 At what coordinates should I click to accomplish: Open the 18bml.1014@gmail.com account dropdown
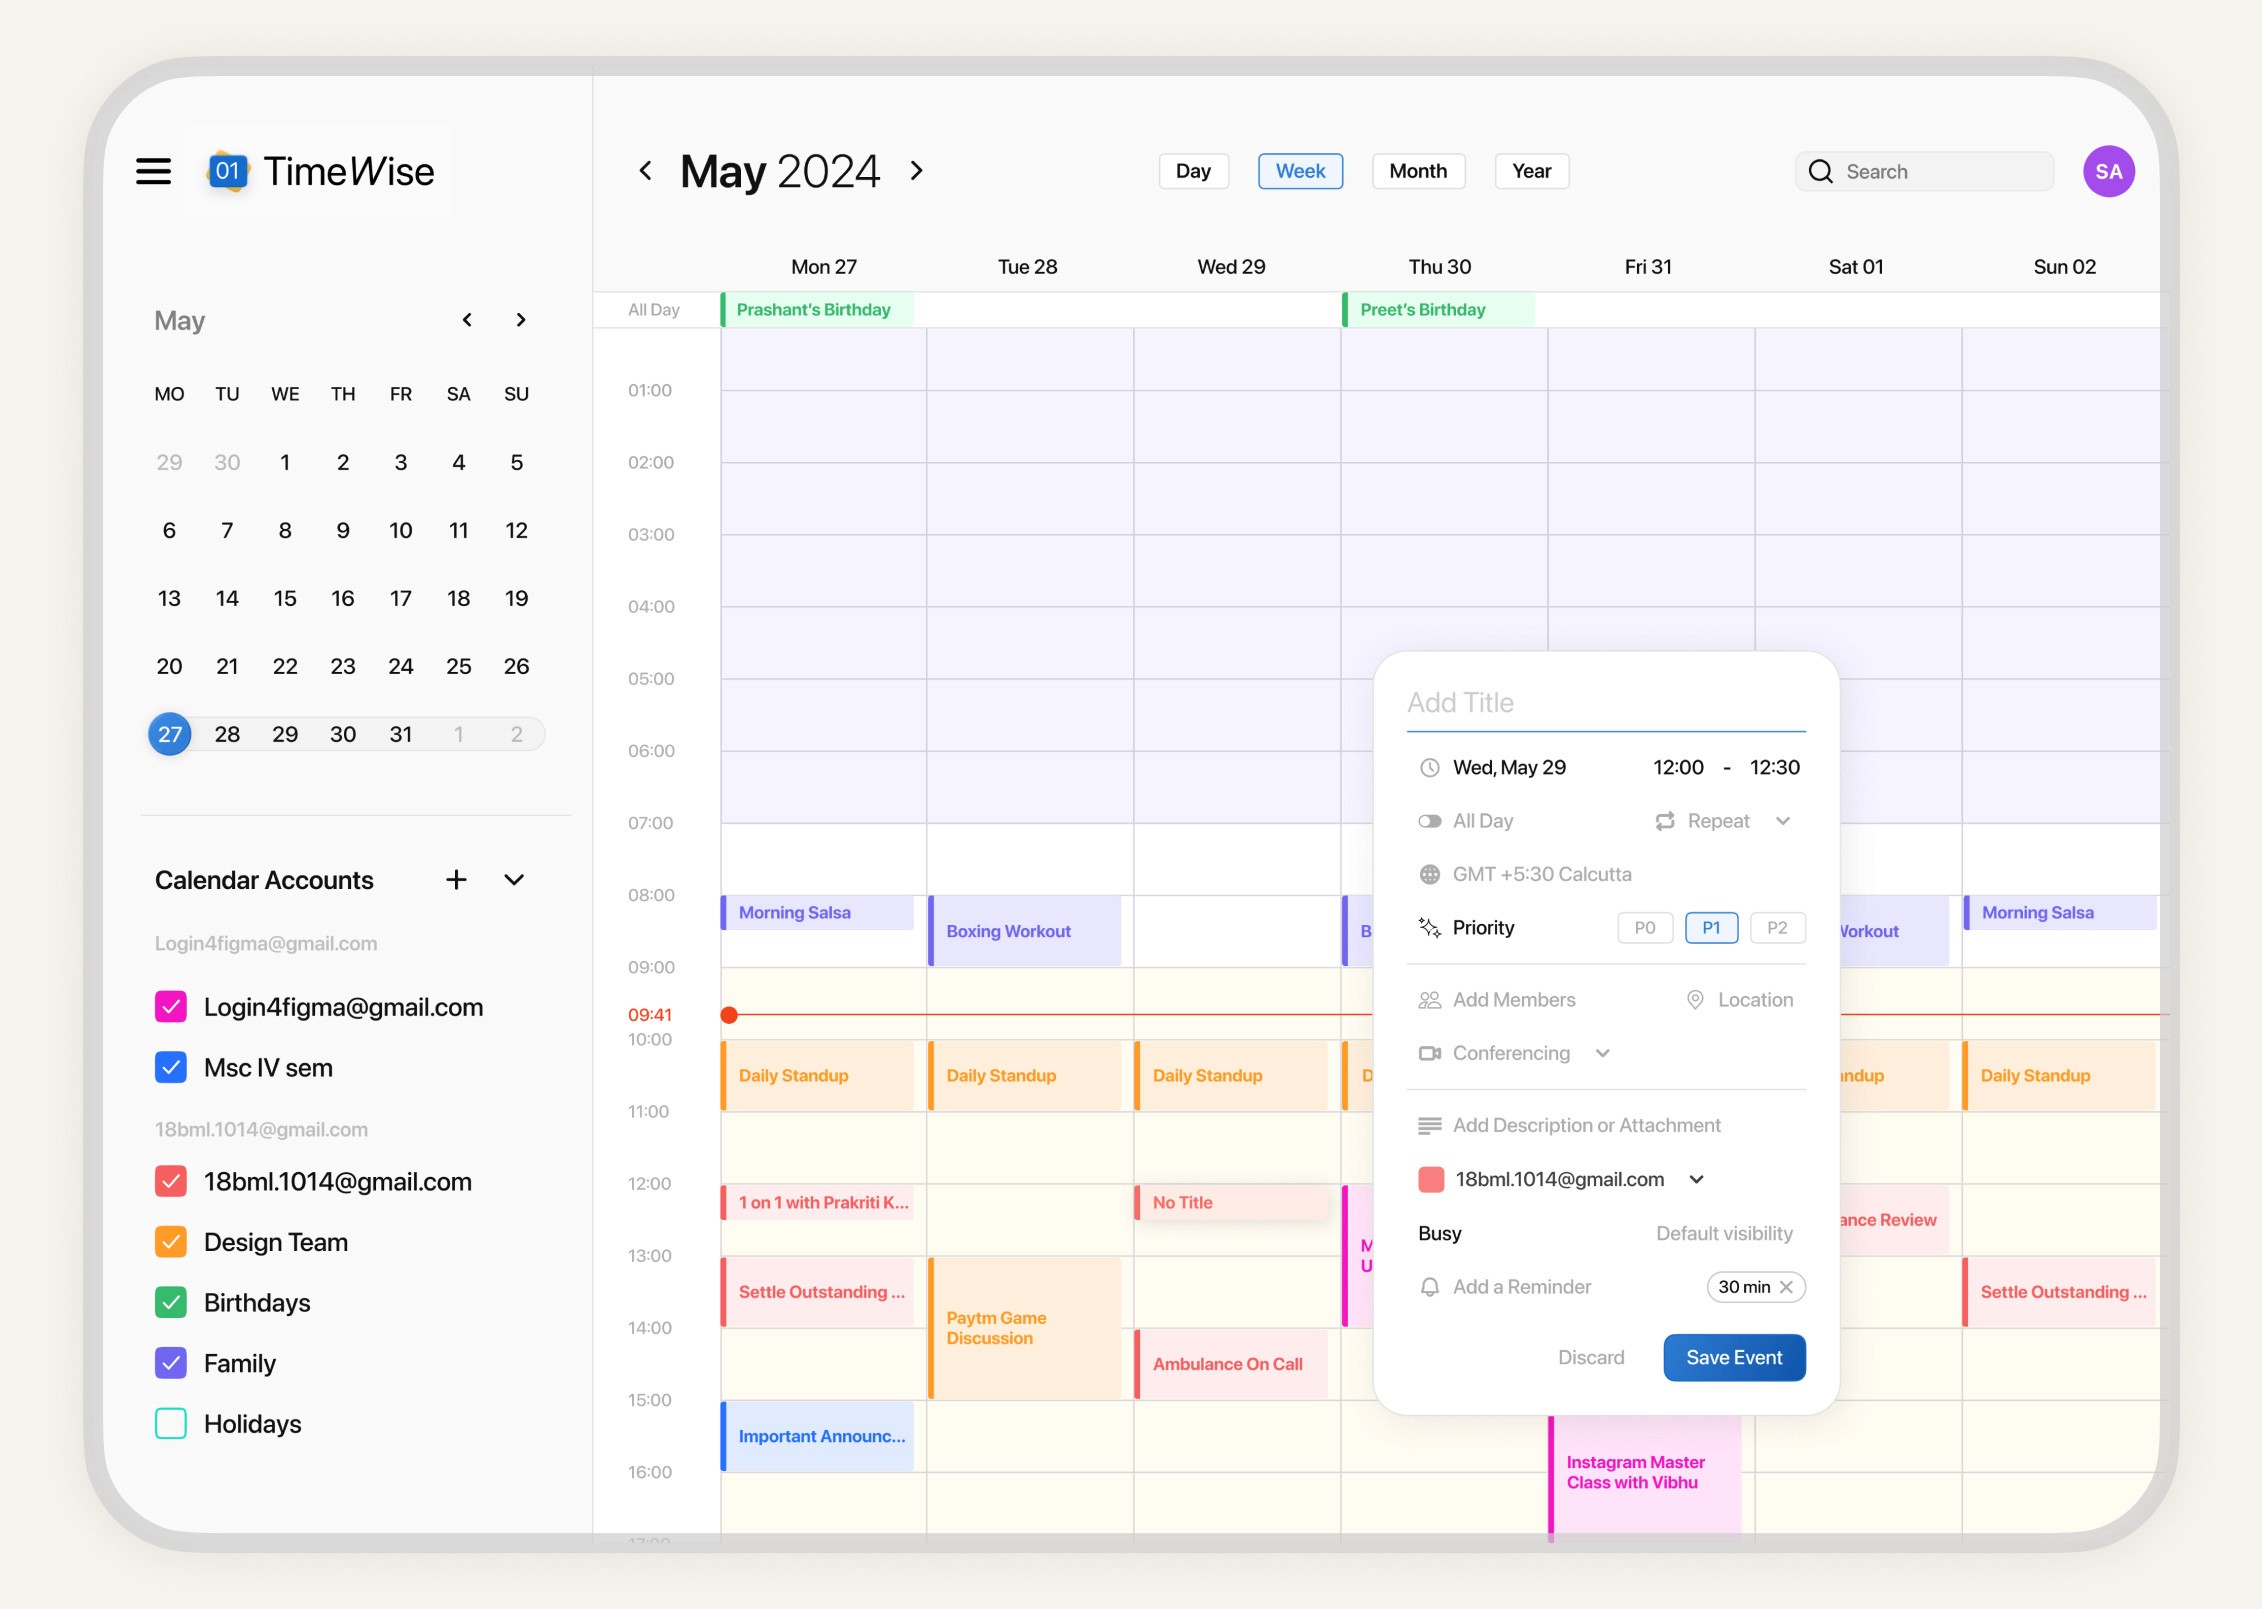(1697, 1179)
